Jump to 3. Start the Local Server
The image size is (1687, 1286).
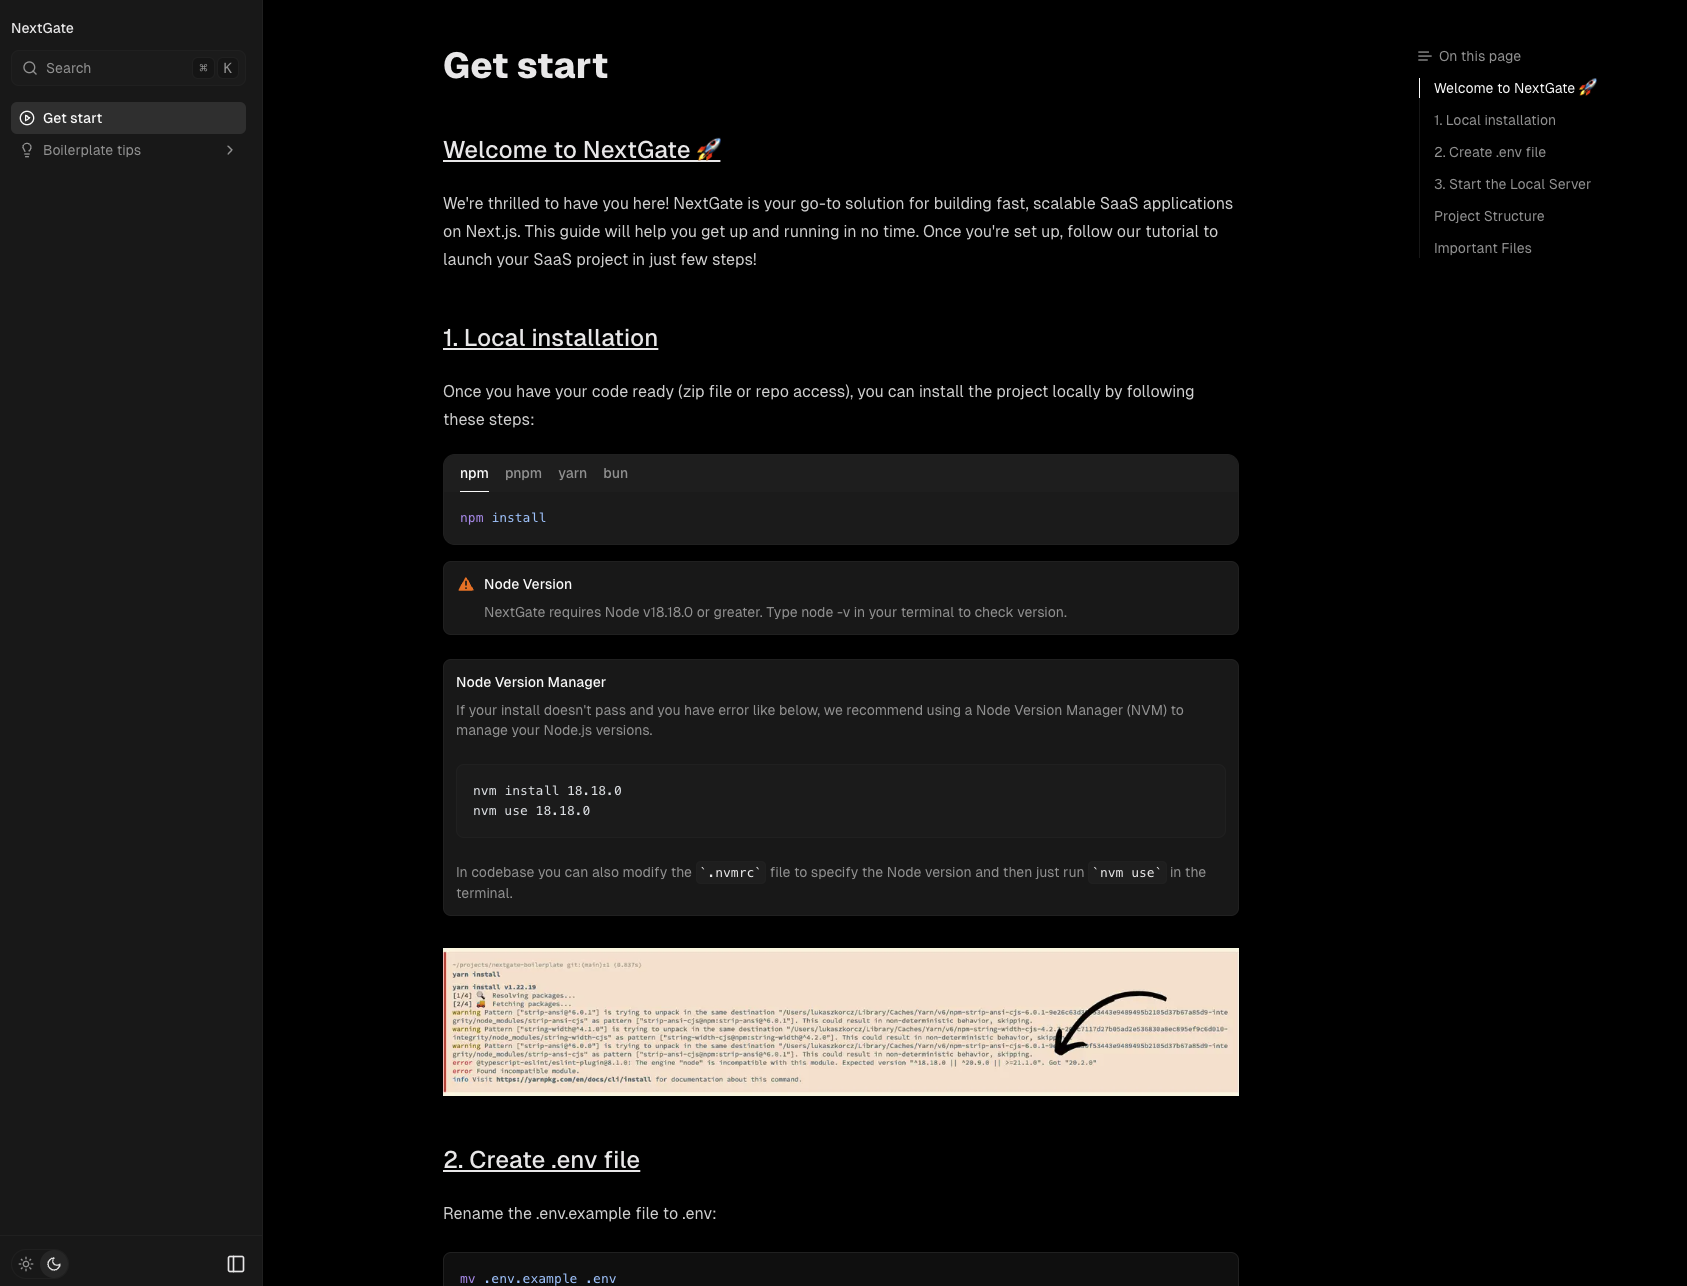click(x=1512, y=184)
